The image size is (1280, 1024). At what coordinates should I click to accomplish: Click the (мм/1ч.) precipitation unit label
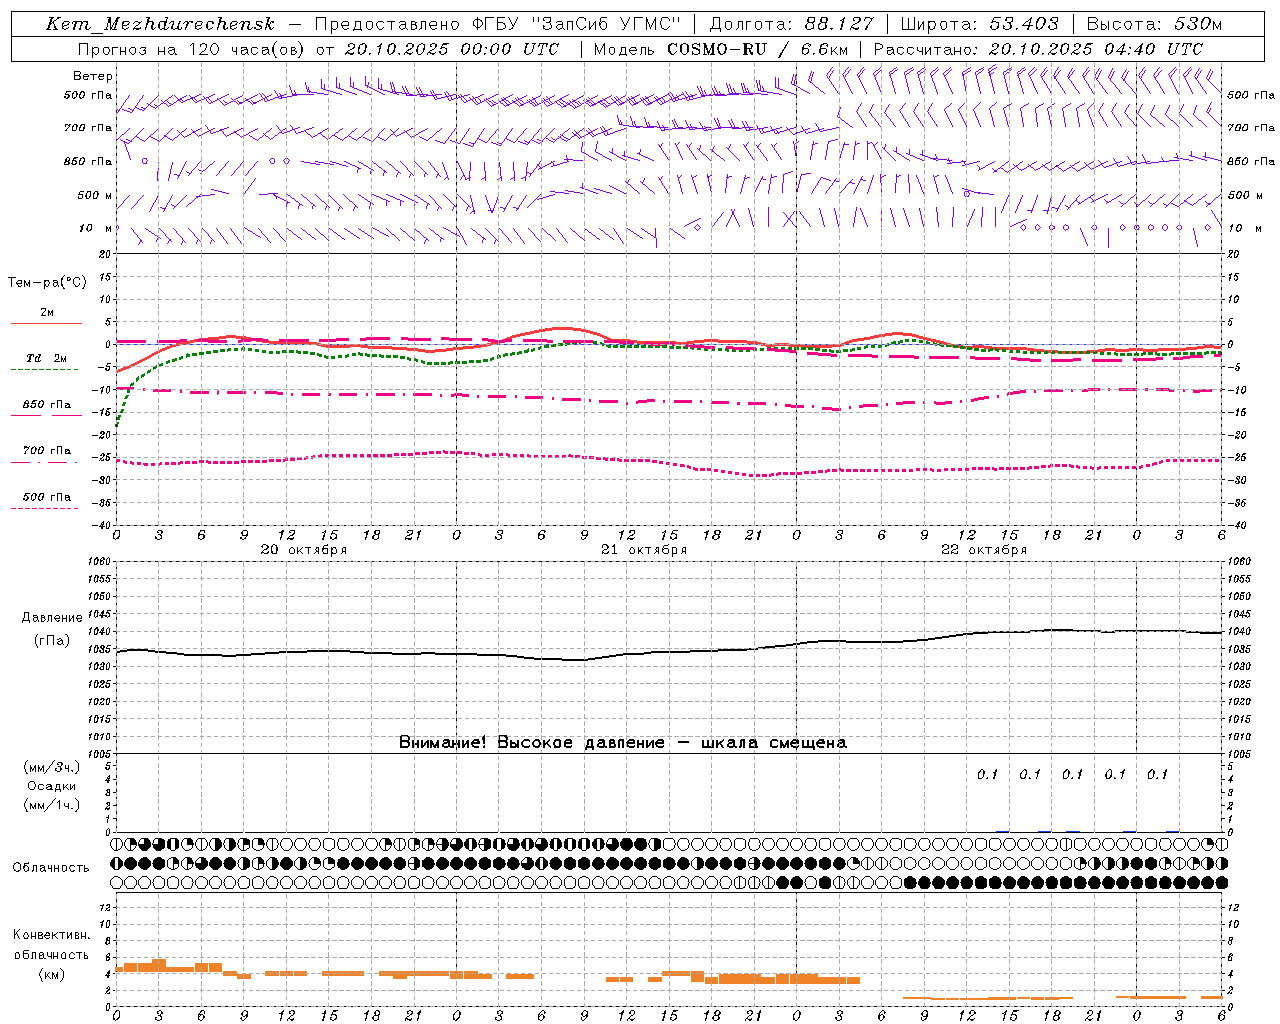tap(52, 805)
